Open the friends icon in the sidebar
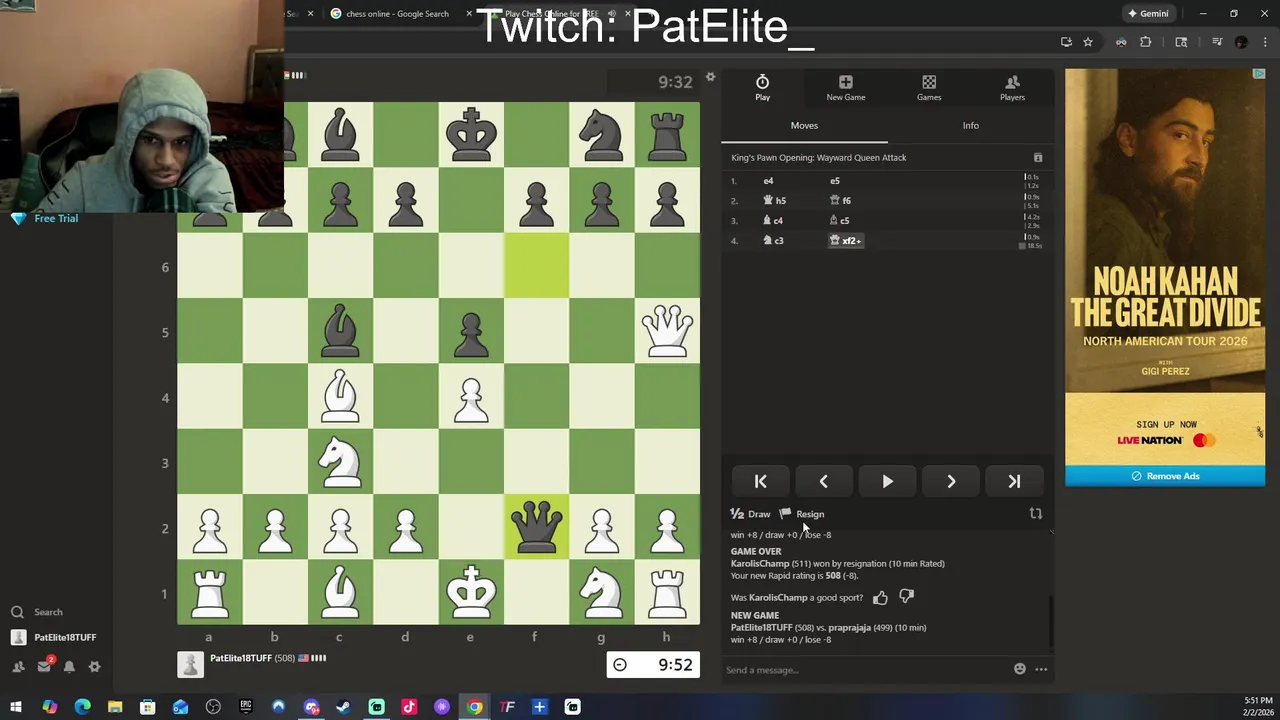 click(x=17, y=666)
